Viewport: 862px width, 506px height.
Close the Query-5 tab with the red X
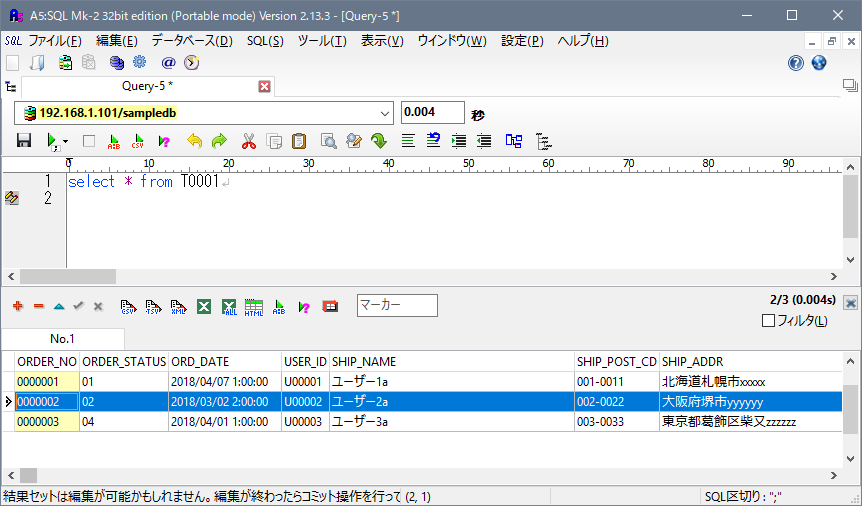[264, 86]
